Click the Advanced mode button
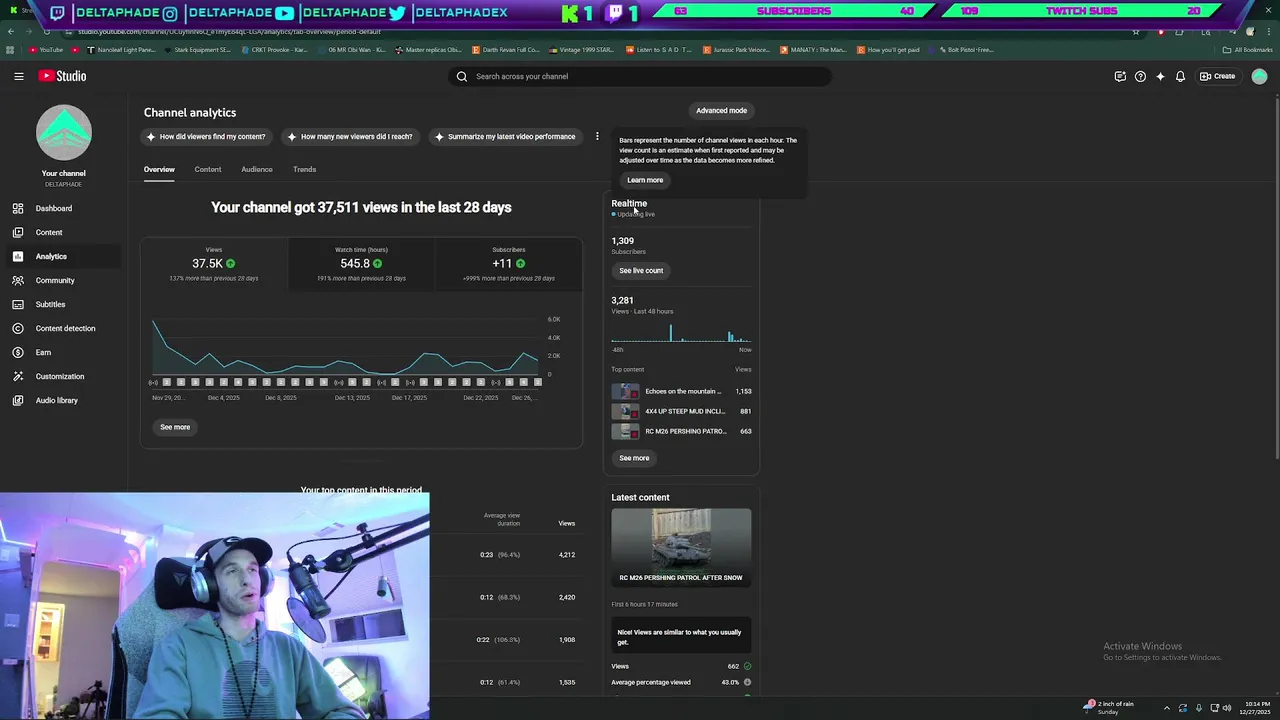The image size is (1280, 720). 721,110
